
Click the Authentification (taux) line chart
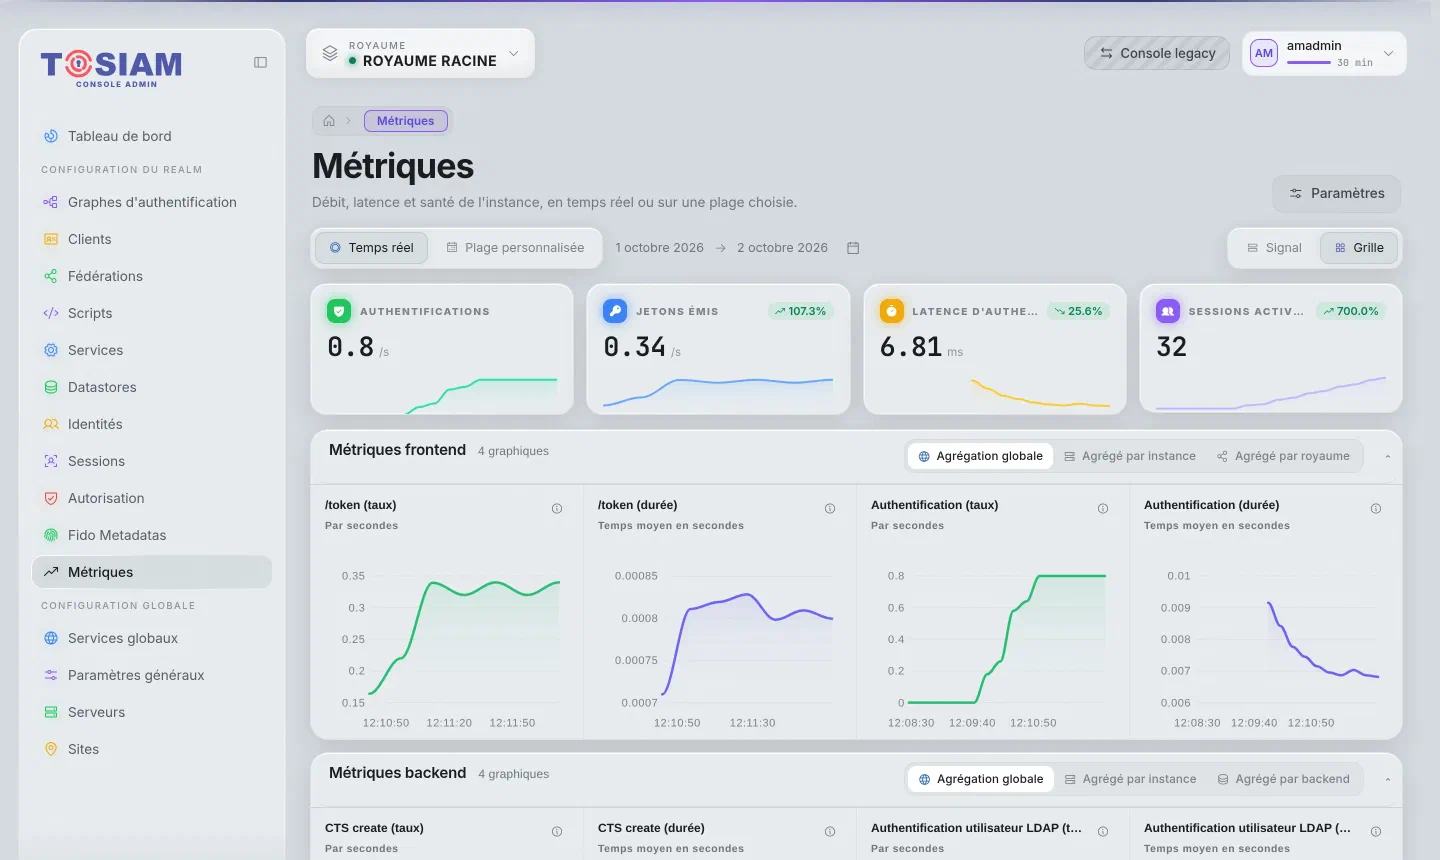1007,639
